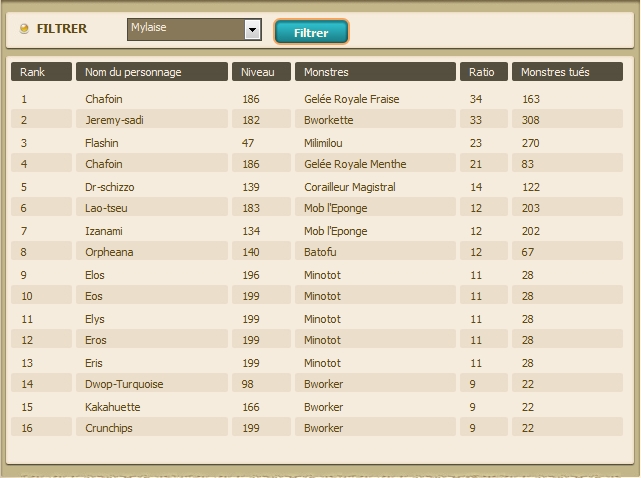Viewport: 641px width, 478px height.
Task: Click level value 47
Action: 248,143
